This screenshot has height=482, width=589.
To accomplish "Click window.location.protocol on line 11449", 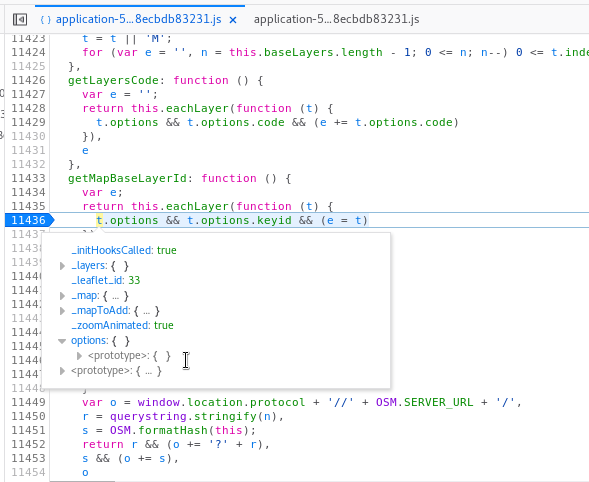I will click(221, 402).
